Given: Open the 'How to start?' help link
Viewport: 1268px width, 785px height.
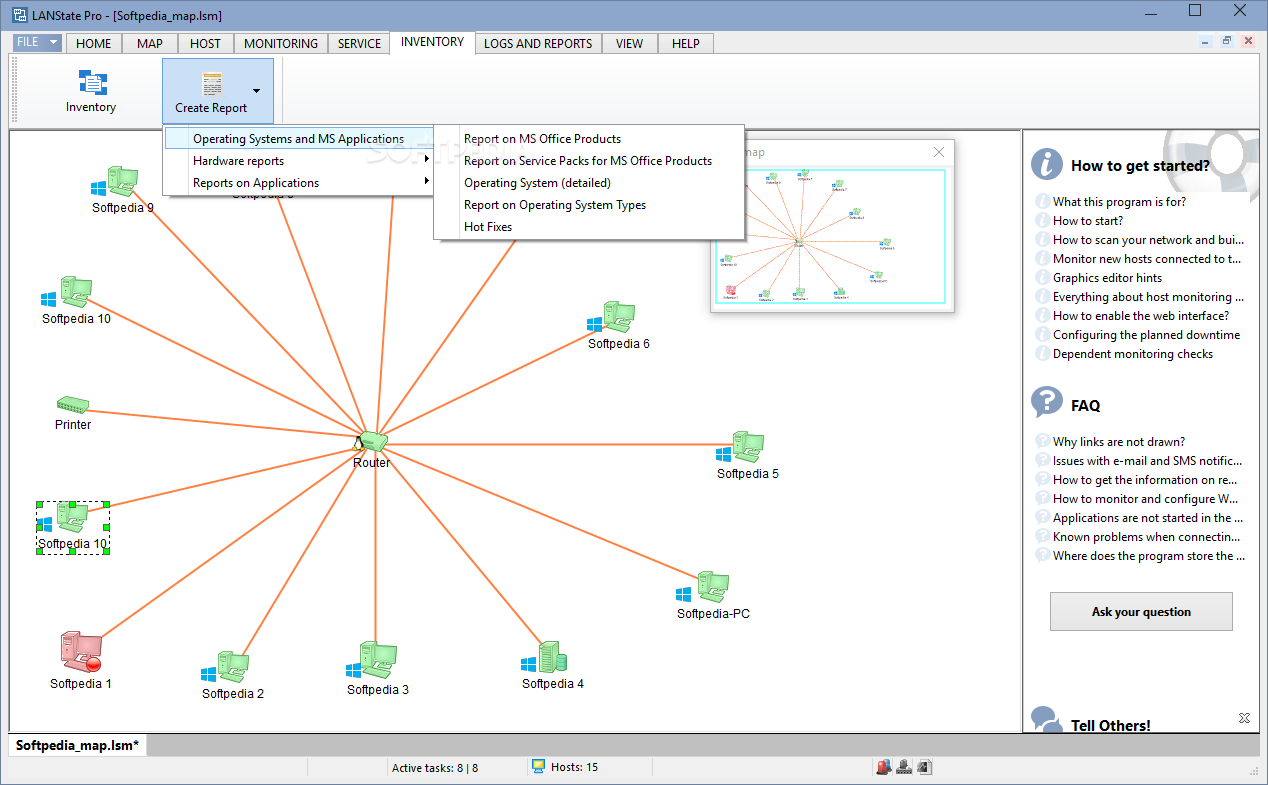Looking at the screenshot, I should pos(1088,221).
